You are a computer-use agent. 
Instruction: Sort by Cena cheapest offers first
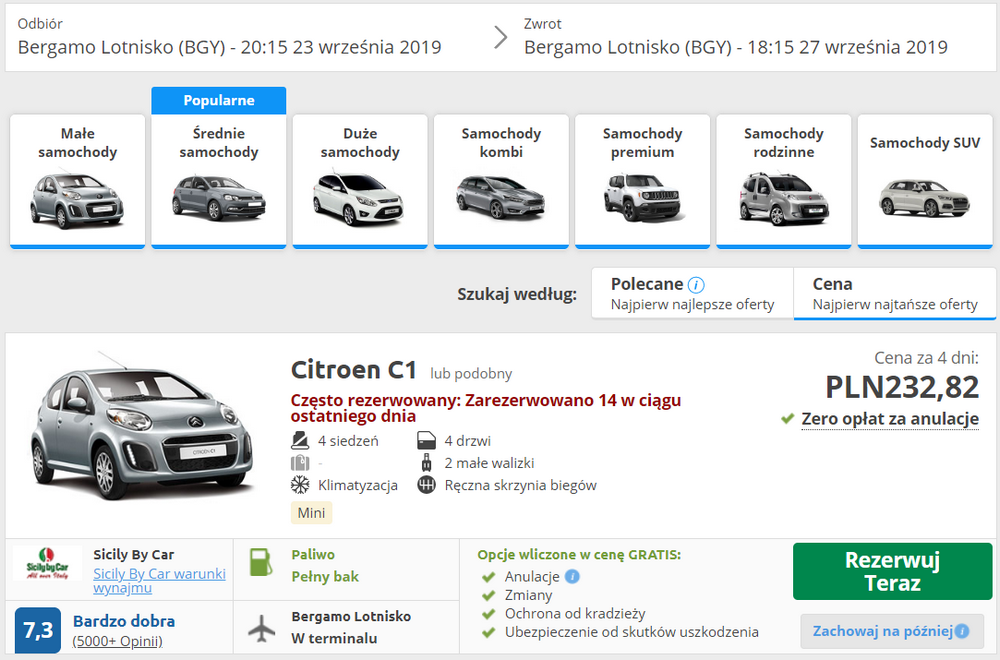(895, 293)
